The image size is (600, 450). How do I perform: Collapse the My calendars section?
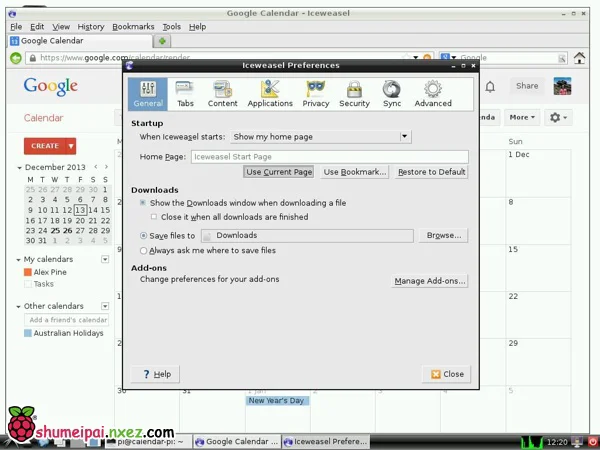(18, 260)
